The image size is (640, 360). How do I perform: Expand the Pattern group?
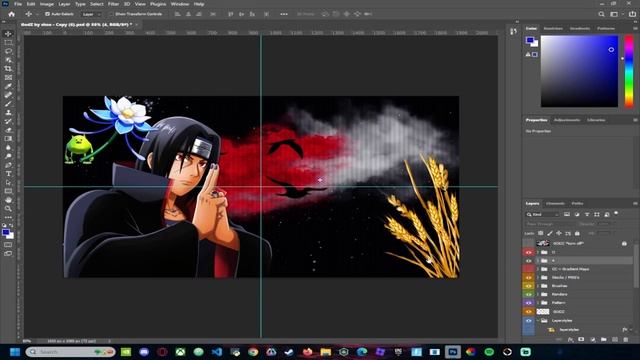(x=538, y=303)
